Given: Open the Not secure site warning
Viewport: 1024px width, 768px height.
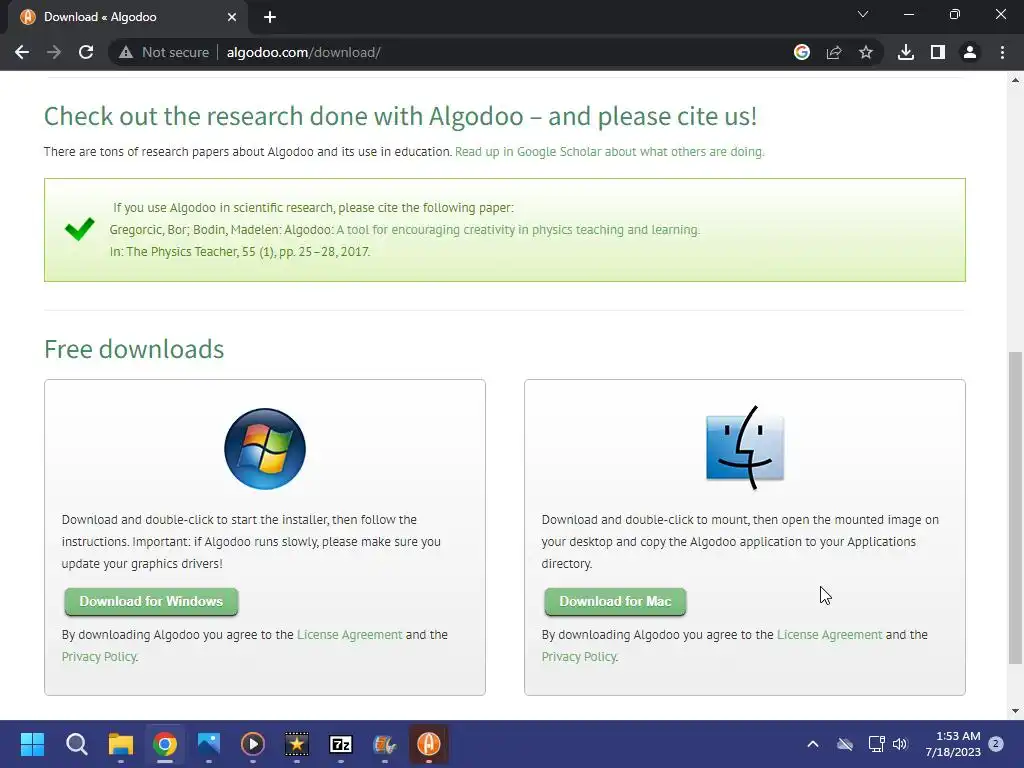Looking at the screenshot, I should coord(164,52).
